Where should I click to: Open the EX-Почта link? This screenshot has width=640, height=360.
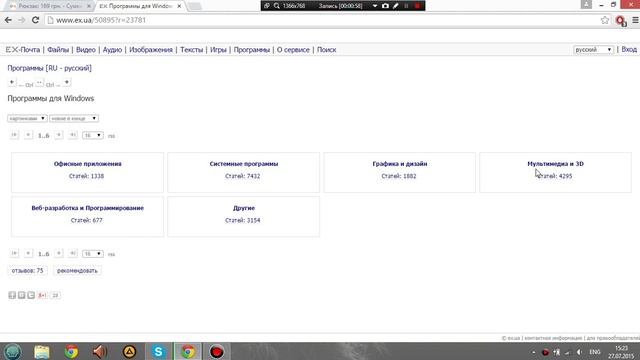click(23, 50)
